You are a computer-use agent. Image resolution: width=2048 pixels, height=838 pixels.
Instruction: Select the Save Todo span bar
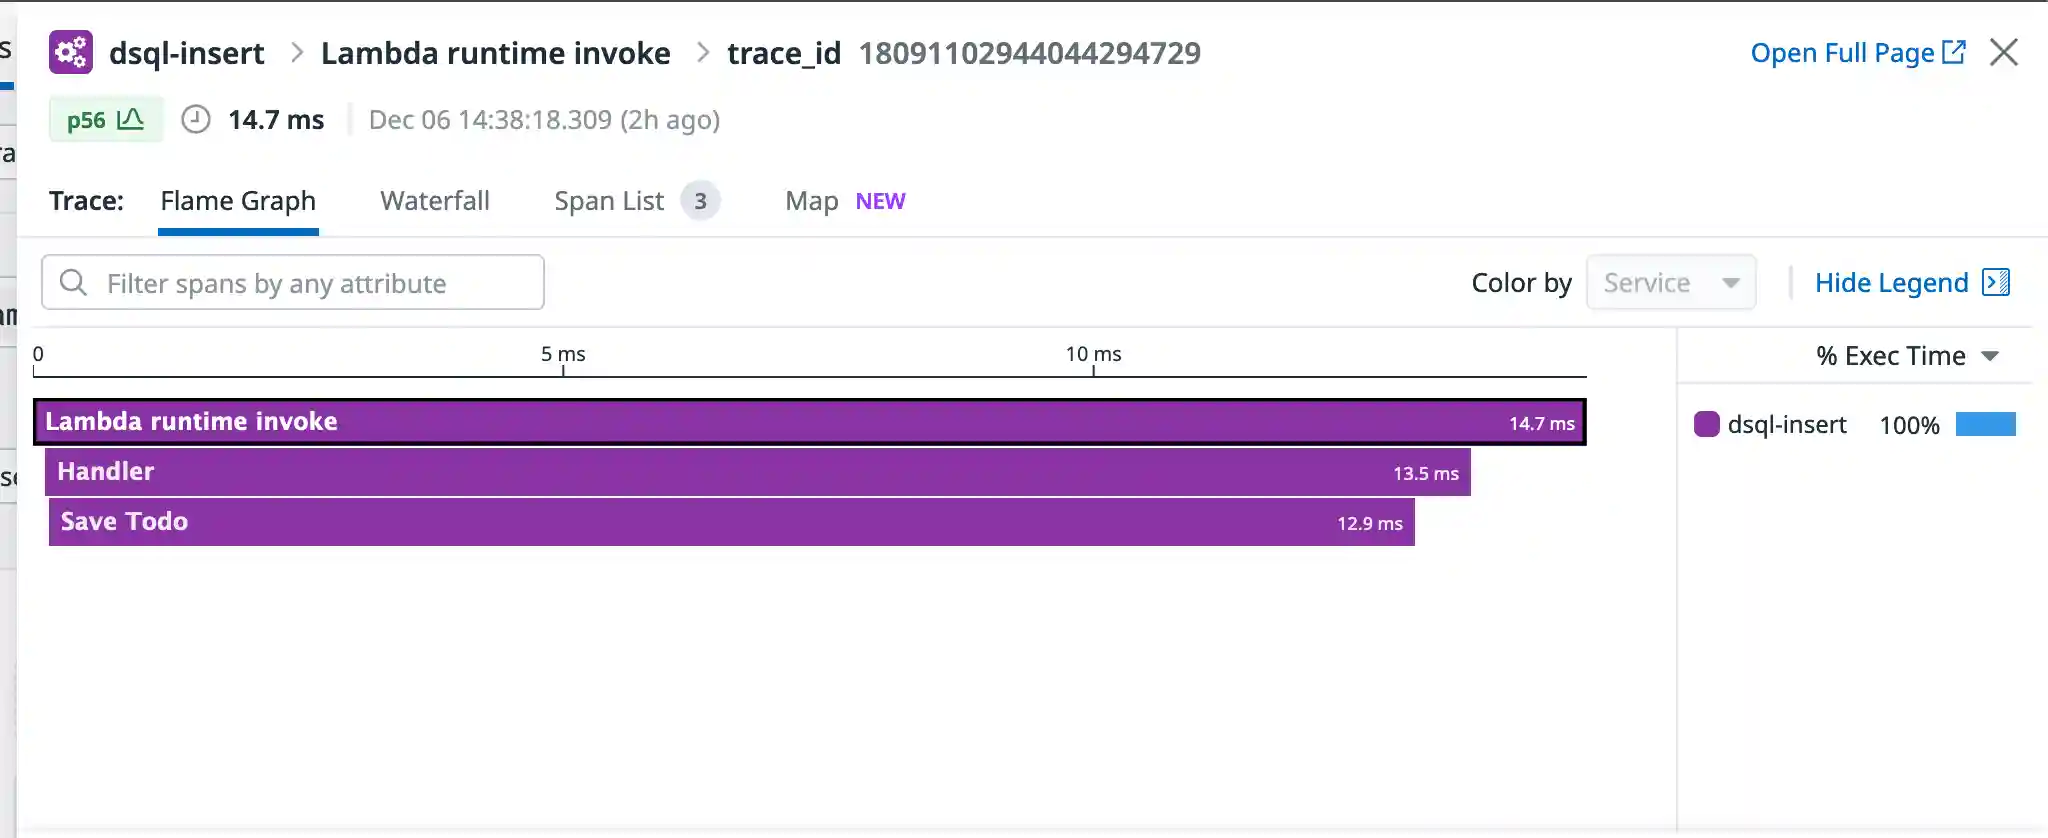pos(731,522)
